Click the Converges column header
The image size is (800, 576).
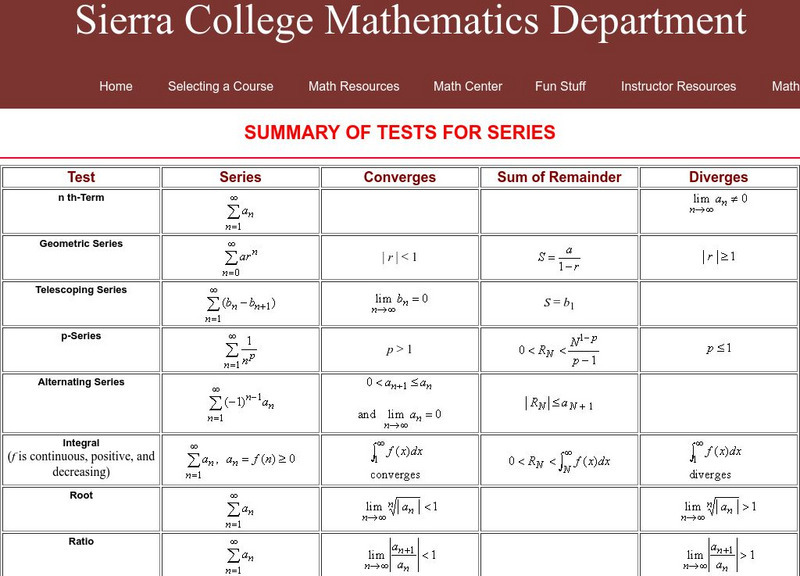pos(400,177)
